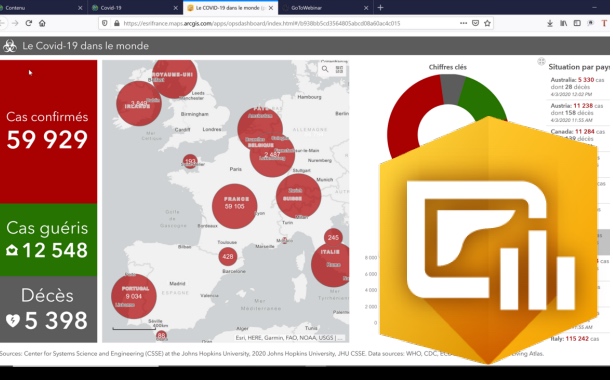This screenshot has height=380, width=613.
Task: Show site security padlock information
Action: (x=117, y=23)
